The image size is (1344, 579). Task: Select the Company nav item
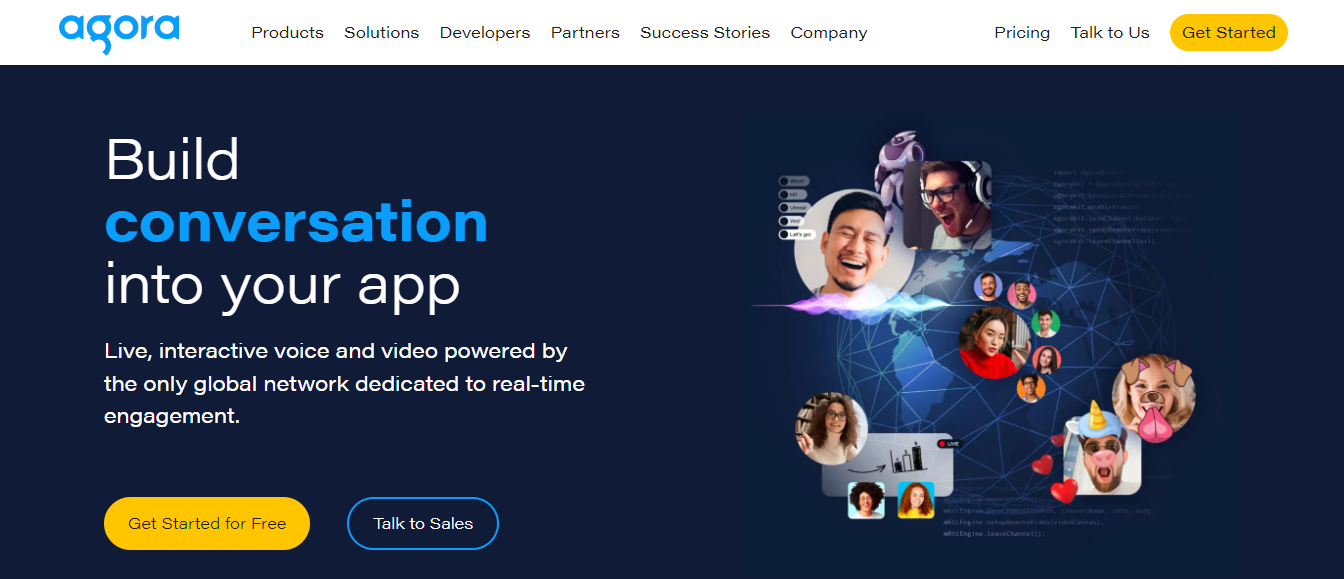[x=829, y=33]
